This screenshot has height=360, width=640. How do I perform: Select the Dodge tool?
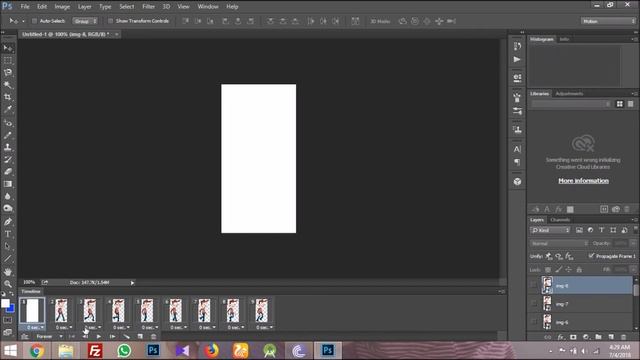(x=8, y=209)
